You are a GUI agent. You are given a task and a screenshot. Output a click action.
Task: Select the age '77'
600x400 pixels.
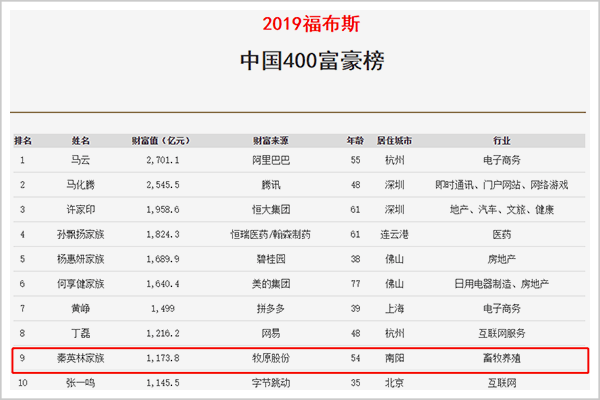coord(355,284)
